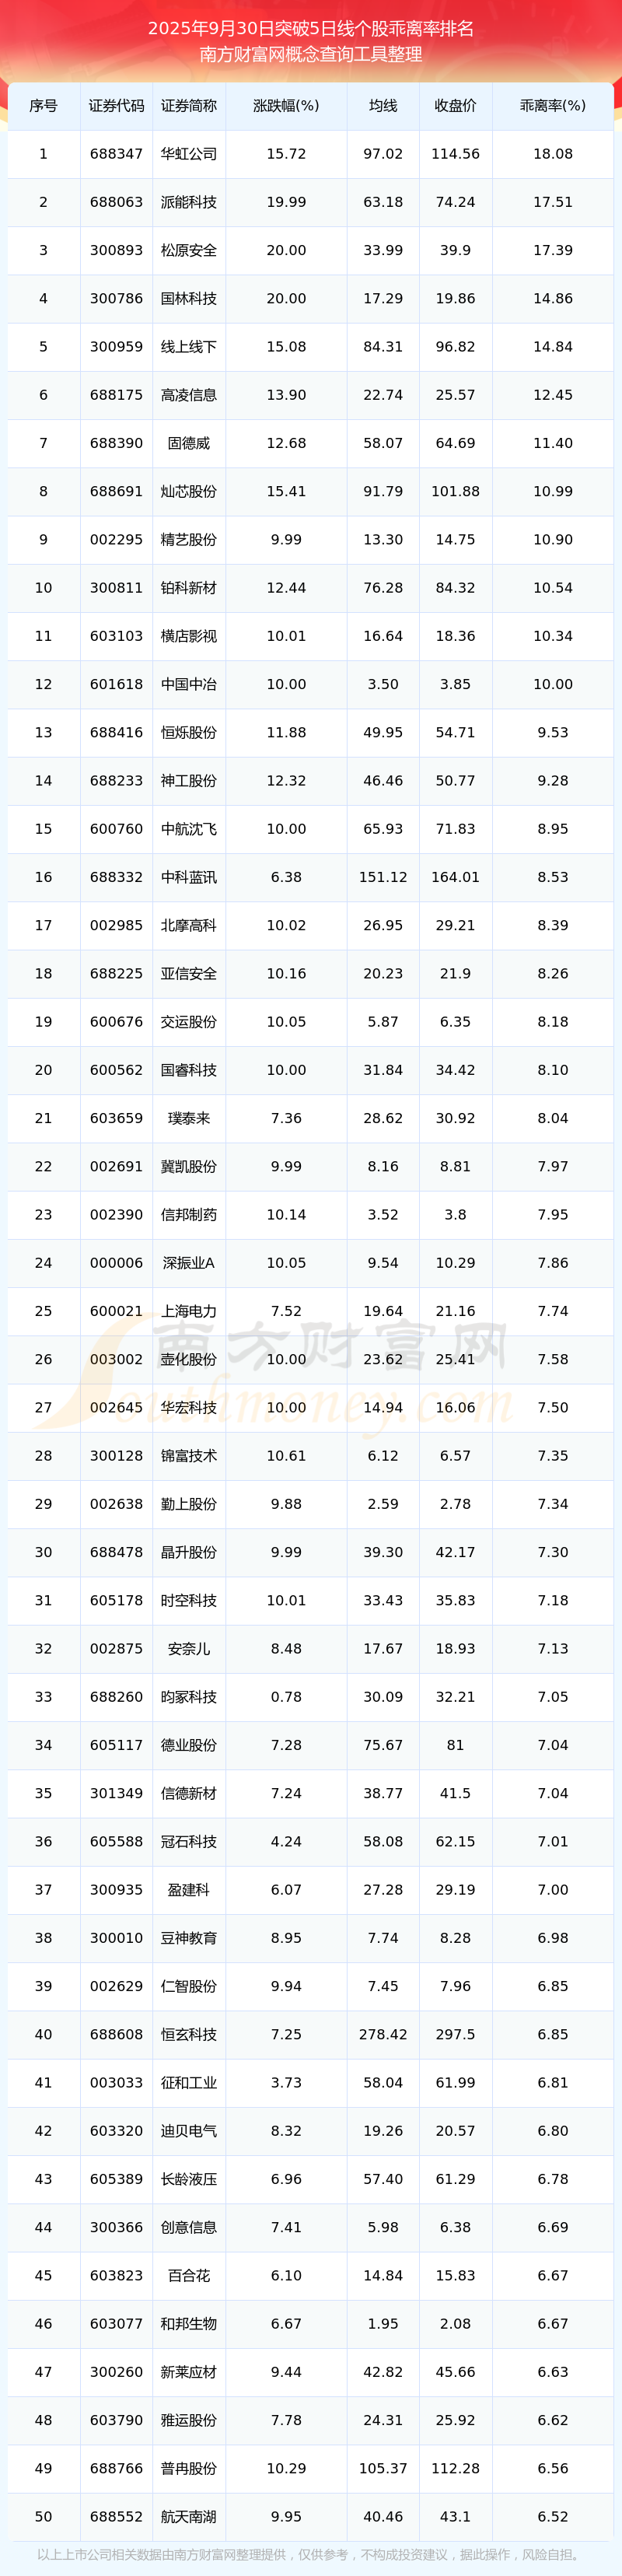Click stock name 晶升股份
The width and height of the screenshot is (622, 2576).
(x=189, y=1553)
